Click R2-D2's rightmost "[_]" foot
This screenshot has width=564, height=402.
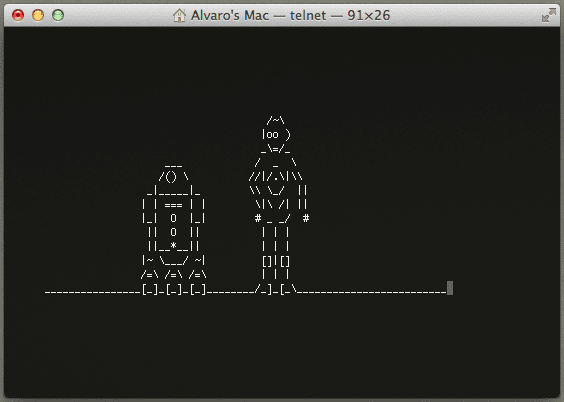198,289
